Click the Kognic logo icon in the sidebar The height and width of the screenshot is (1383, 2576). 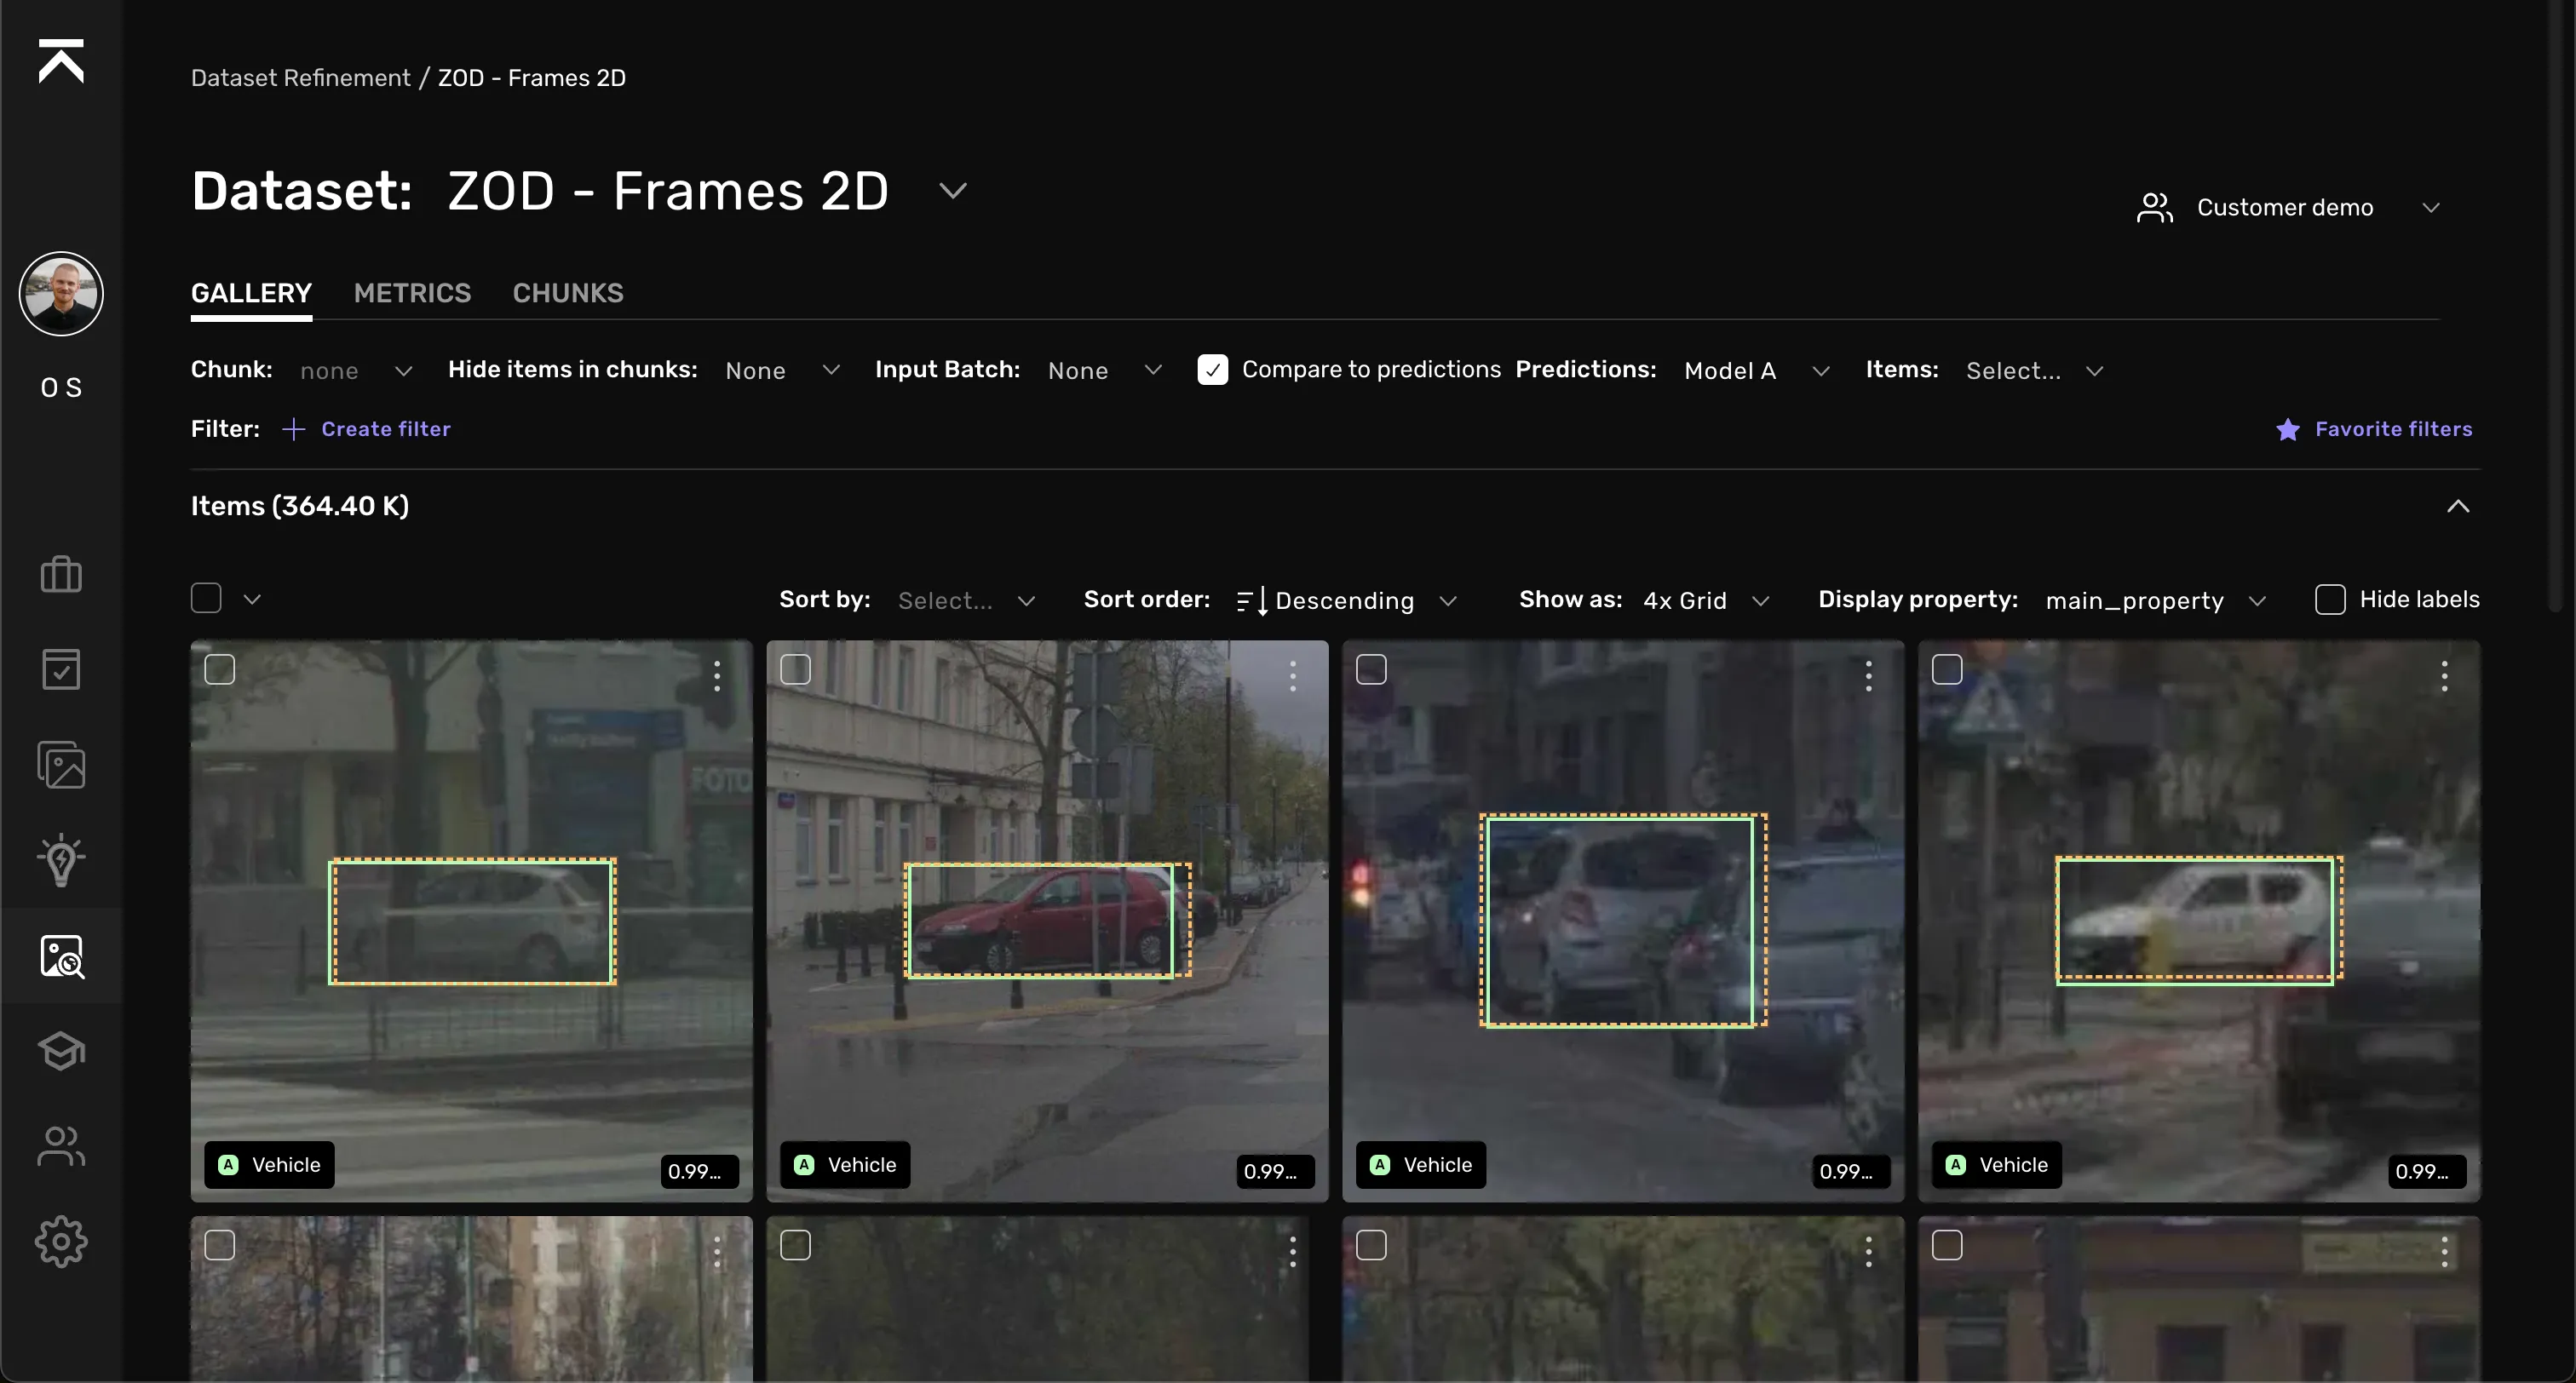pos(61,61)
